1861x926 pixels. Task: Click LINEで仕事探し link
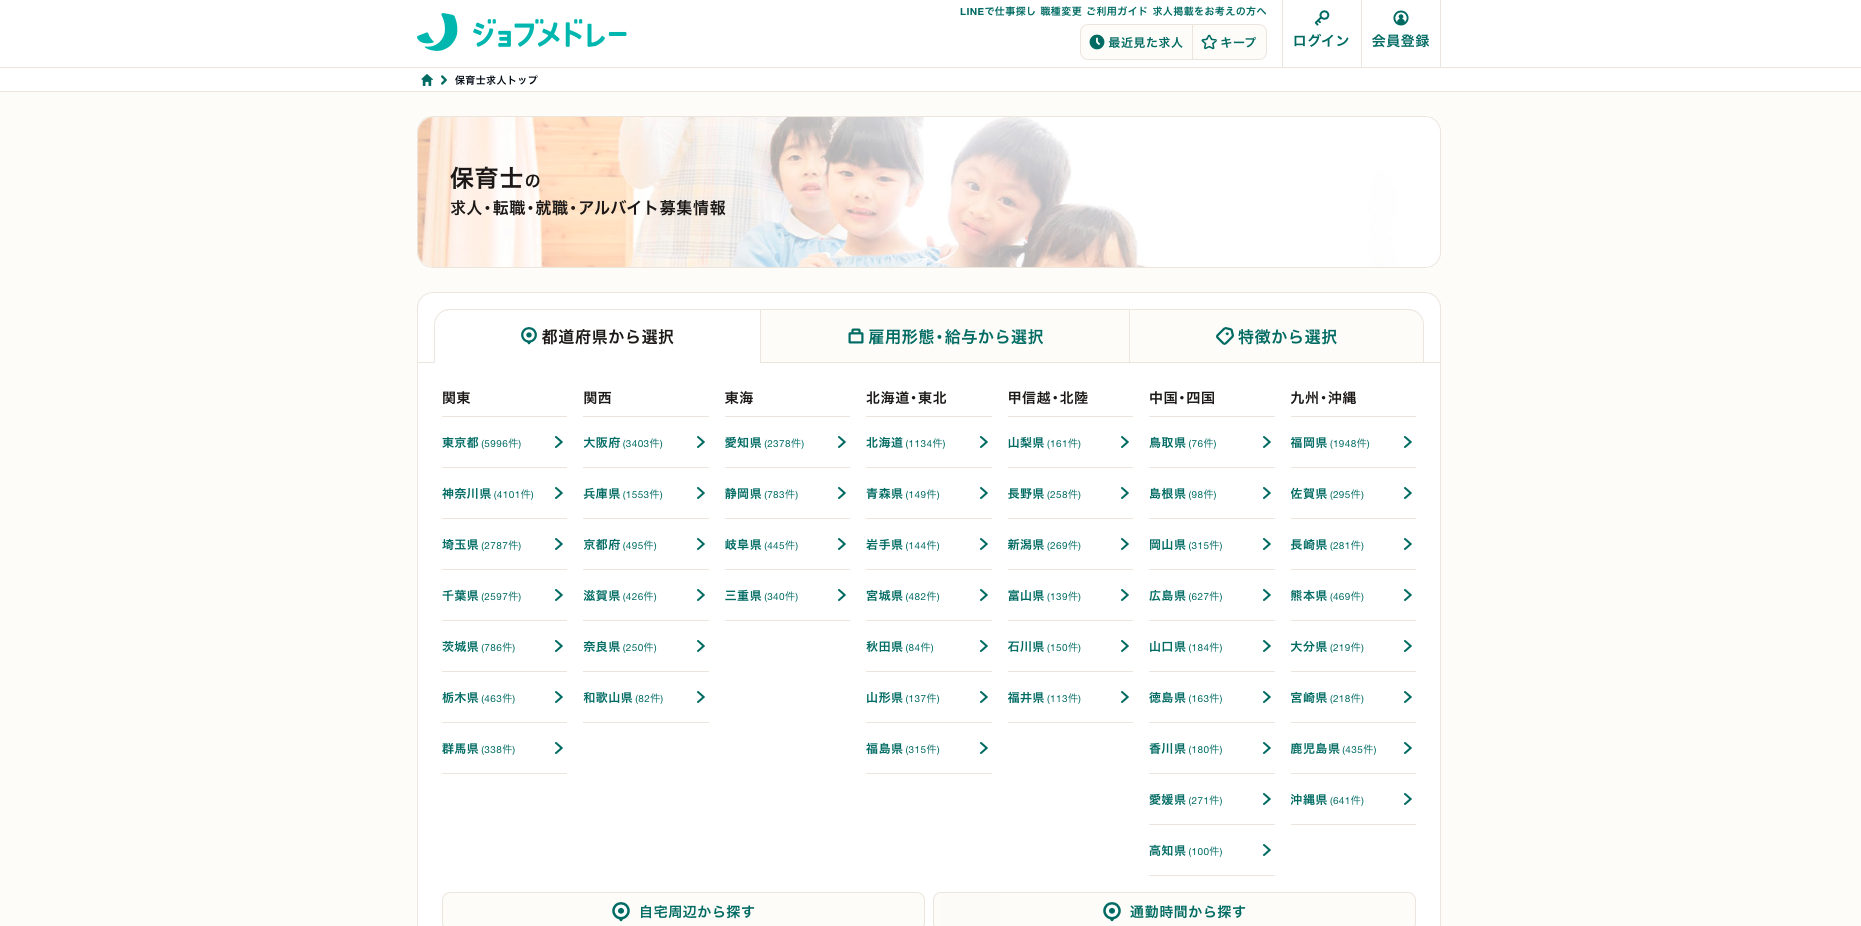pos(997,12)
